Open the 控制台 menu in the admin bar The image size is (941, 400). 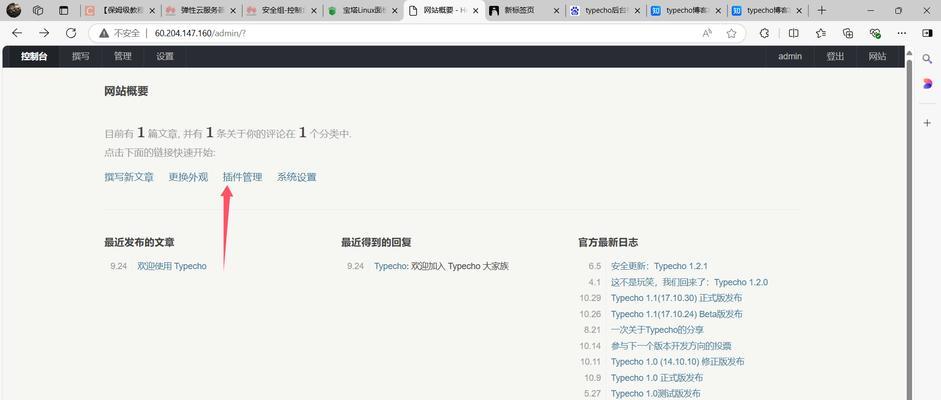pyautogui.click(x=34, y=56)
